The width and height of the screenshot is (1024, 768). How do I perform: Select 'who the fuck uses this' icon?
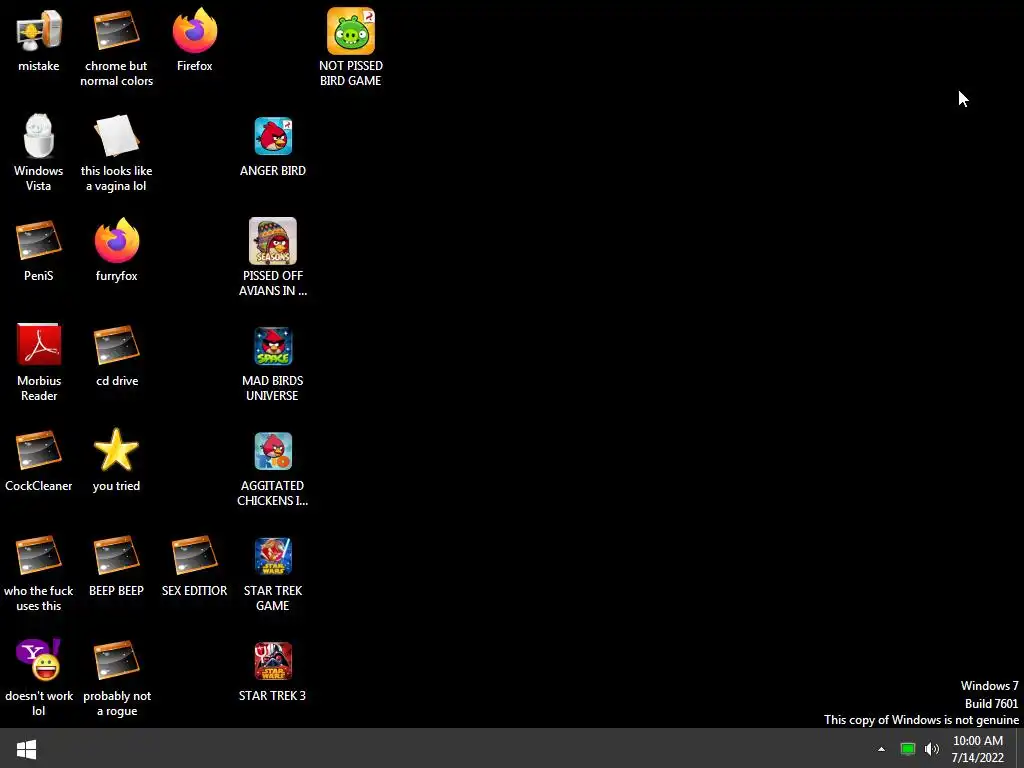39,555
